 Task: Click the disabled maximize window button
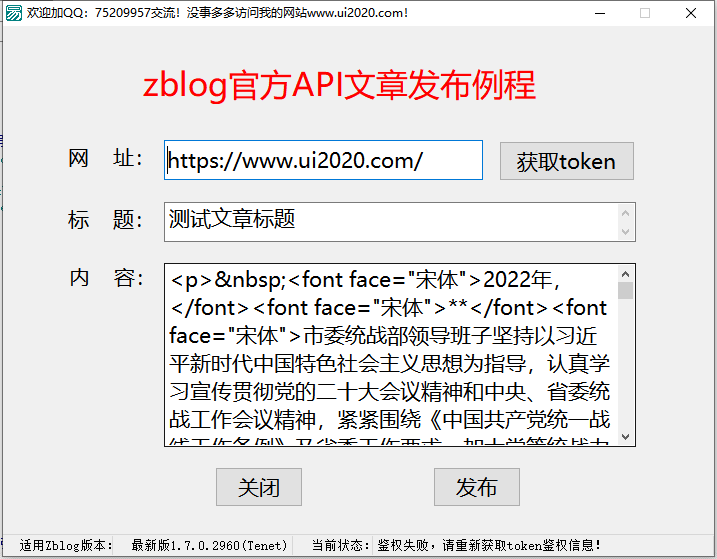(645, 13)
